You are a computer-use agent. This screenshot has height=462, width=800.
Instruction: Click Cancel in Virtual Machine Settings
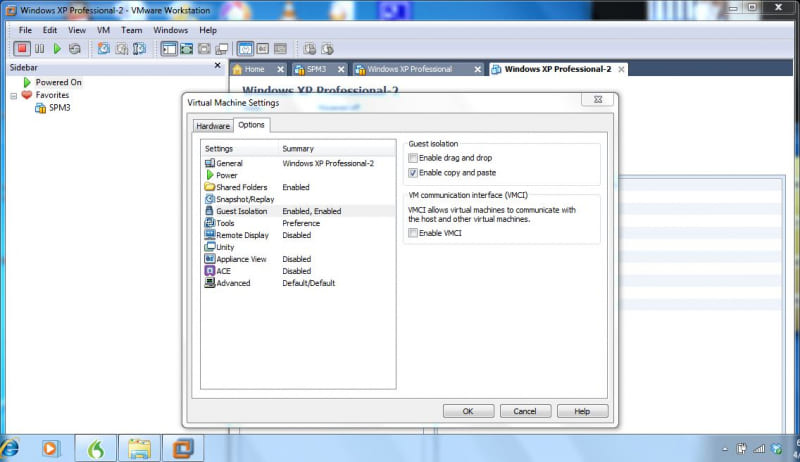coord(525,411)
